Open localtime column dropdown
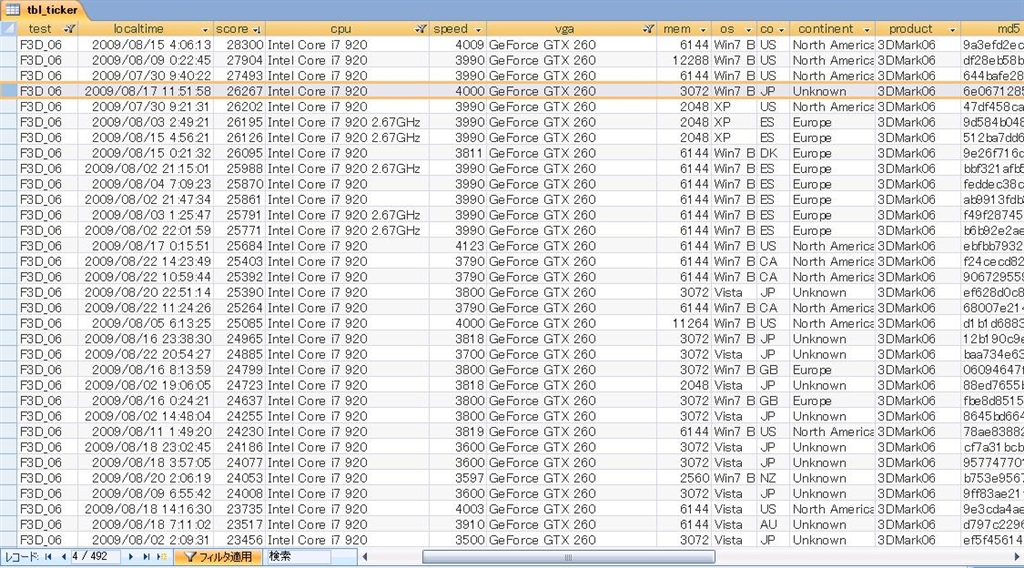 click(x=204, y=29)
